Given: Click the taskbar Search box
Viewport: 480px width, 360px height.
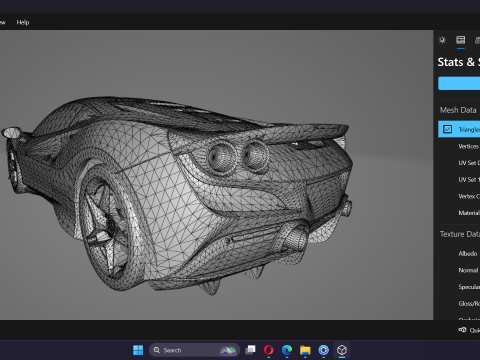Looking at the screenshot, I should pos(194,350).
